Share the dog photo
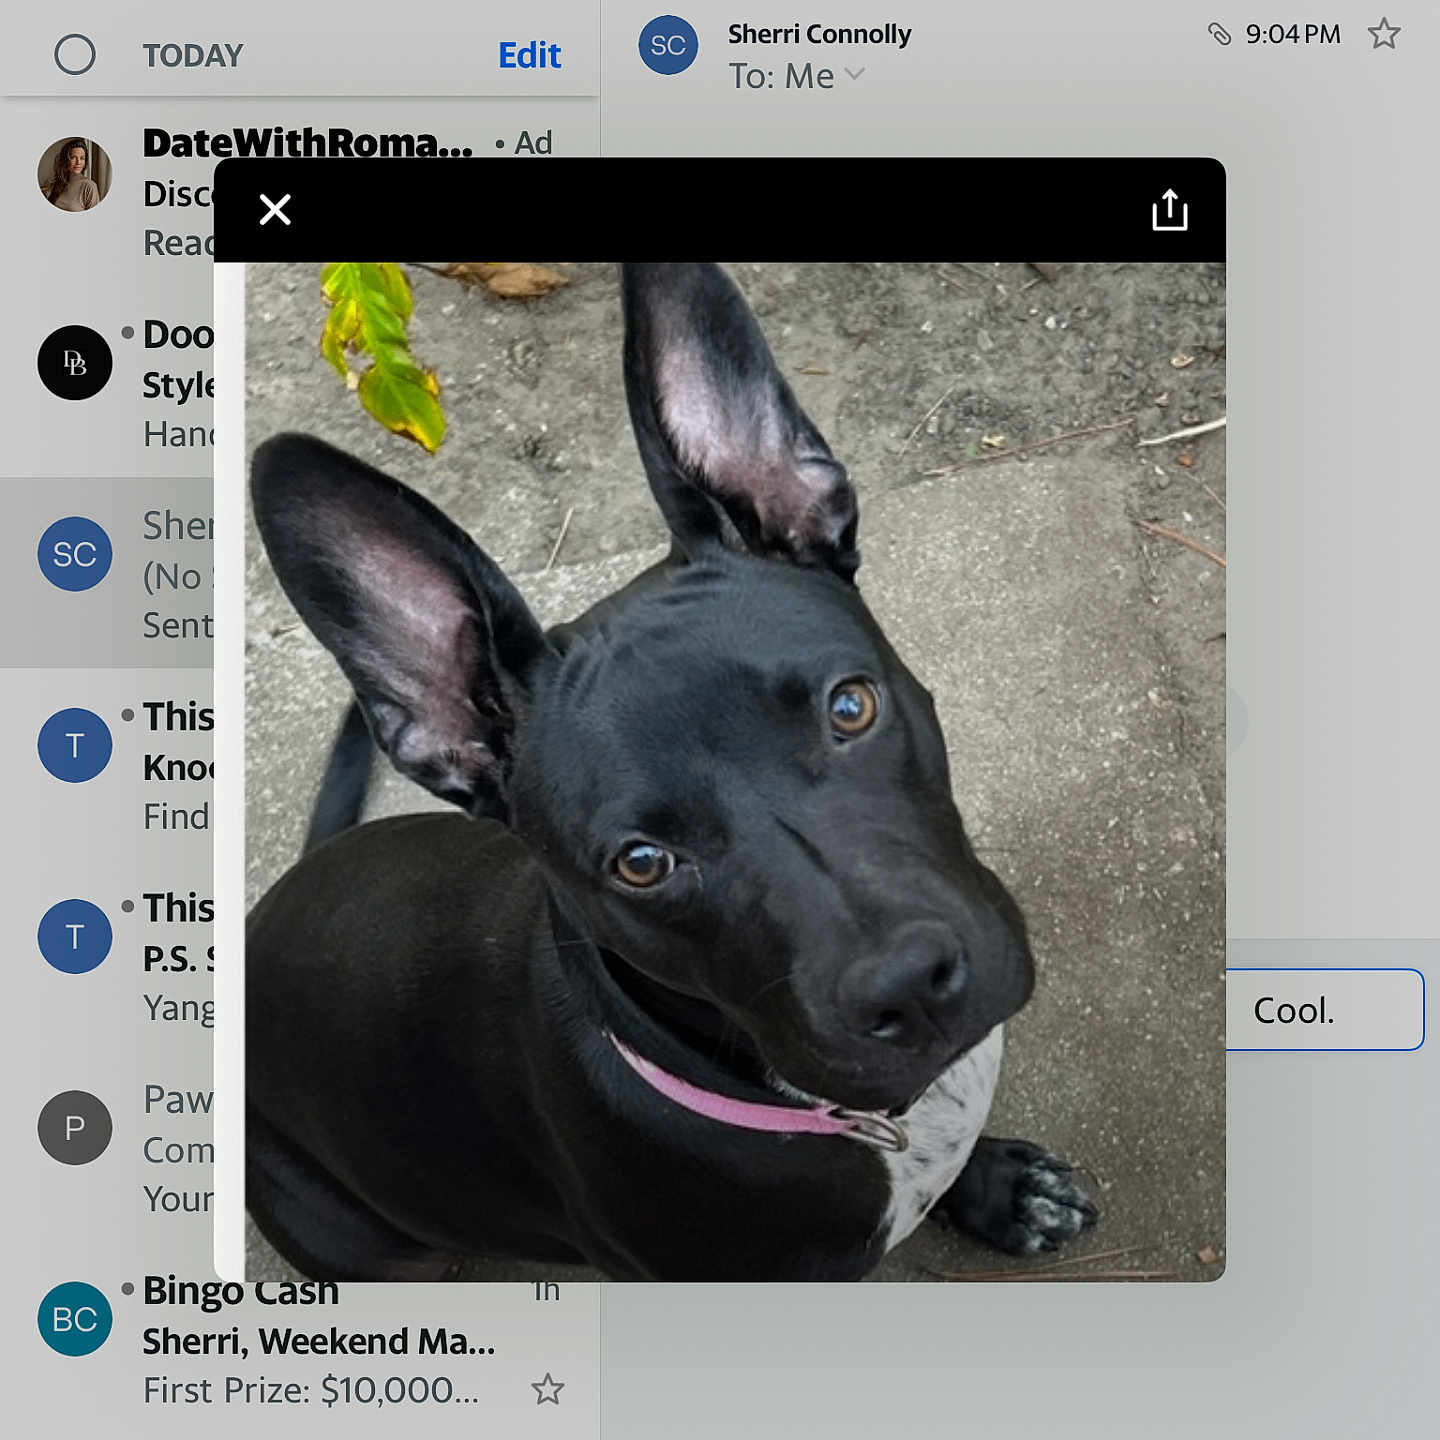 click(x=1169, y=210)
